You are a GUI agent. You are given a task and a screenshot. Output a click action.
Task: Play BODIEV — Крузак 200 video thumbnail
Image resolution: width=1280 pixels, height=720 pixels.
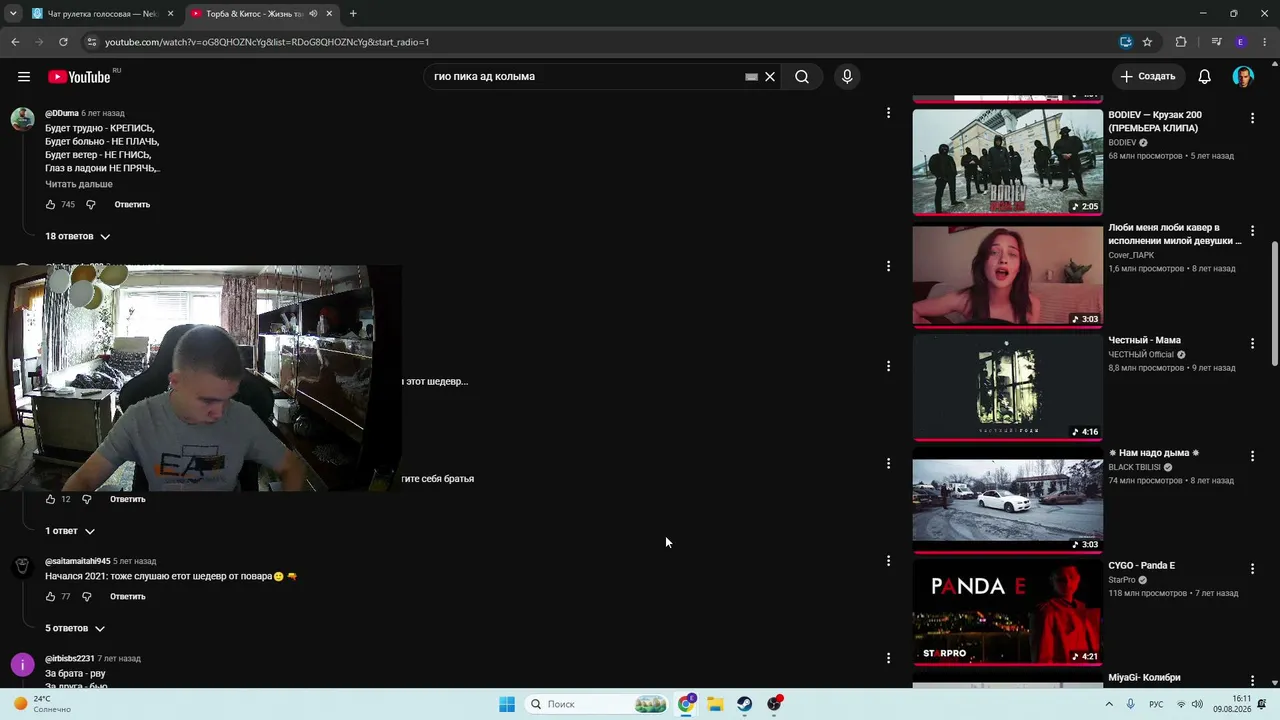click(x=1008, y=161)
